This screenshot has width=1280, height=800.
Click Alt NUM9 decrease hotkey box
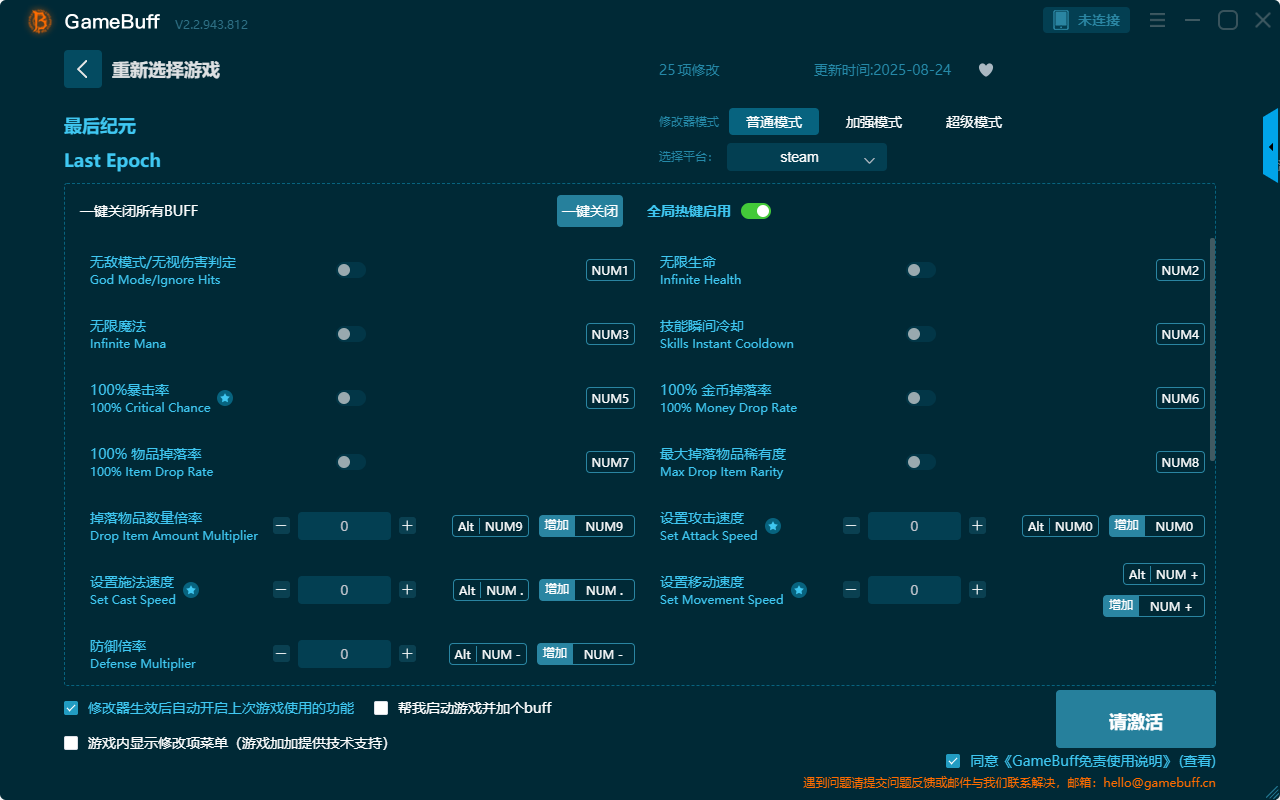[491, 526]
